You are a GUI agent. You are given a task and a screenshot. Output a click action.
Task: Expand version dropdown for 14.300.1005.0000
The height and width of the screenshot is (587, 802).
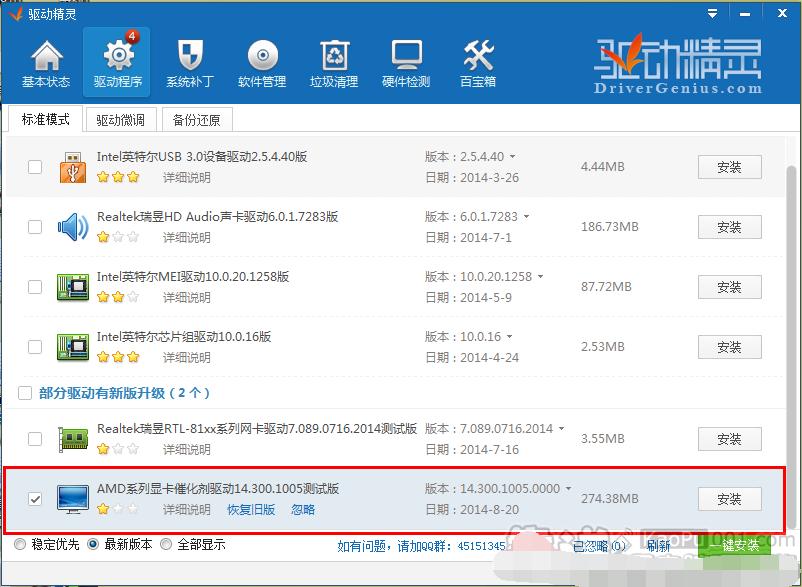(x=568, y=489)
